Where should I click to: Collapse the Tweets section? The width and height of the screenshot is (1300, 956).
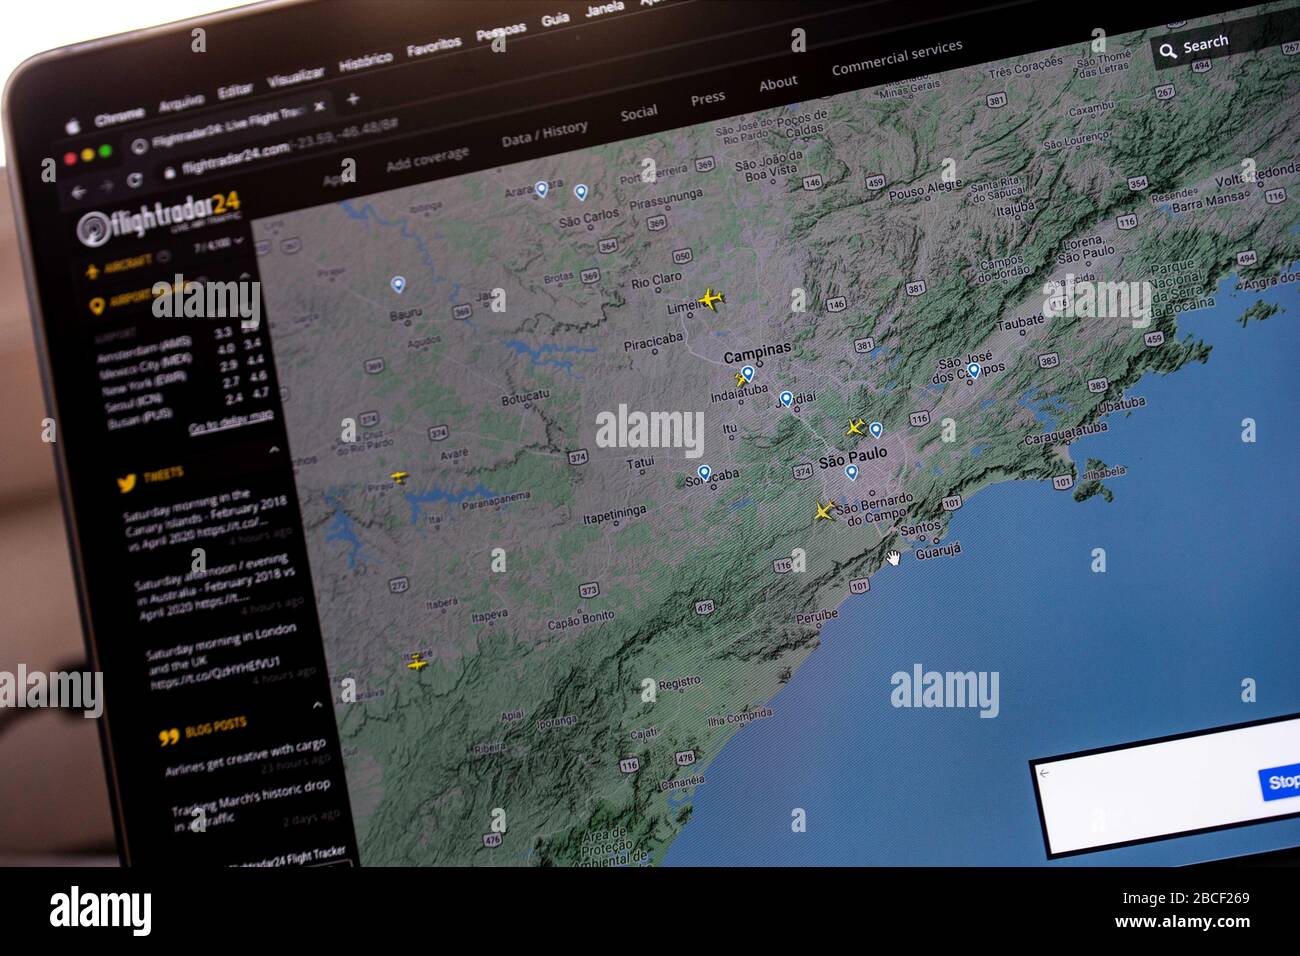(x=274, y=451)
